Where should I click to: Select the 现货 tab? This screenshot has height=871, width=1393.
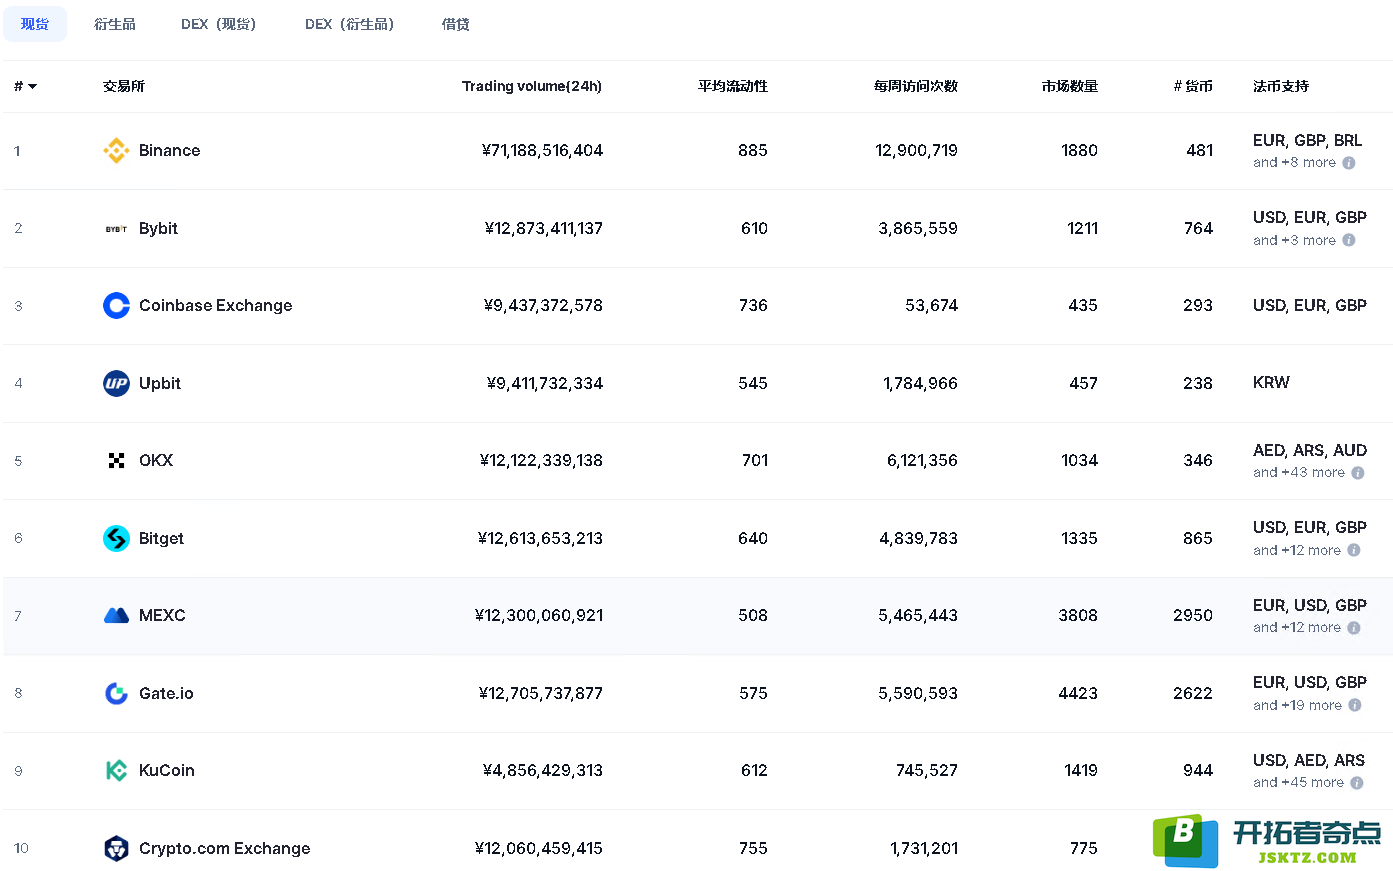(x=35, y=24)
